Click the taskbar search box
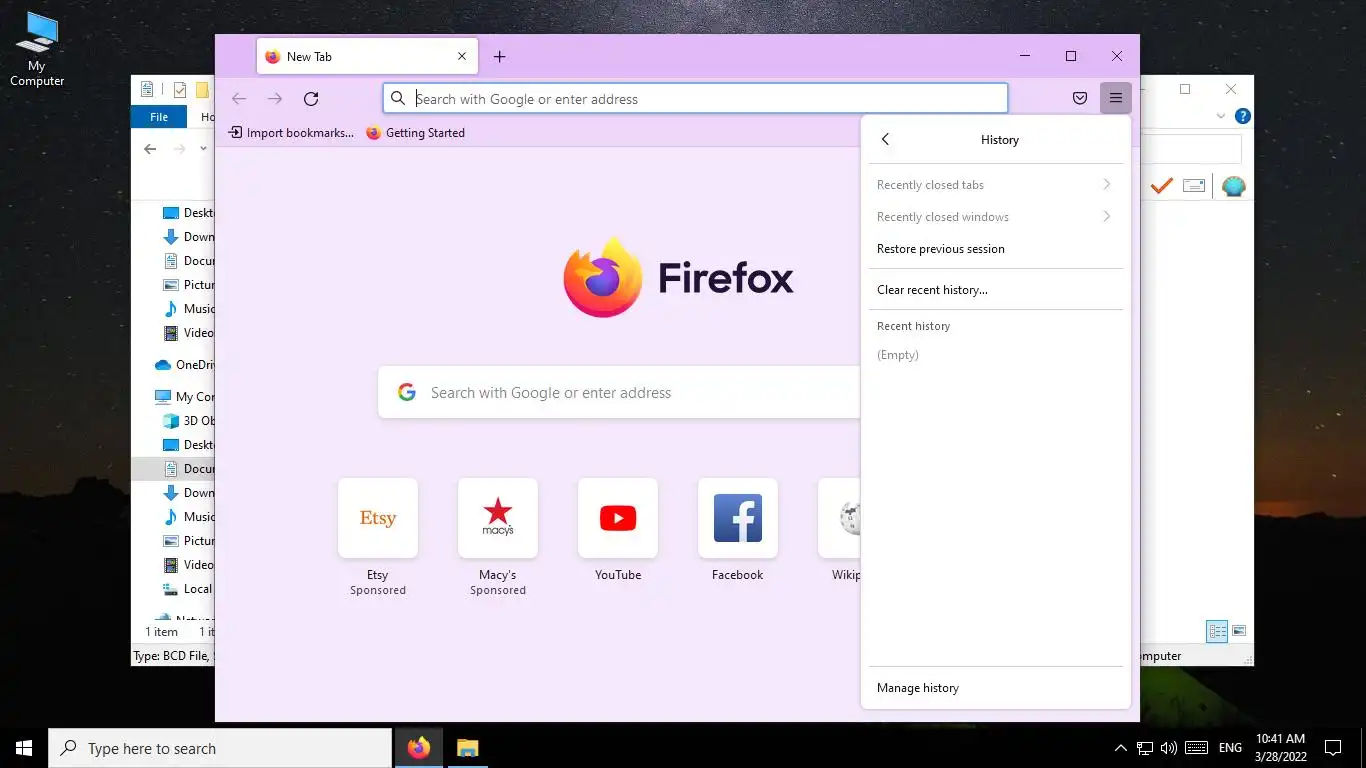1366x768 pixels. pos(220,748)
